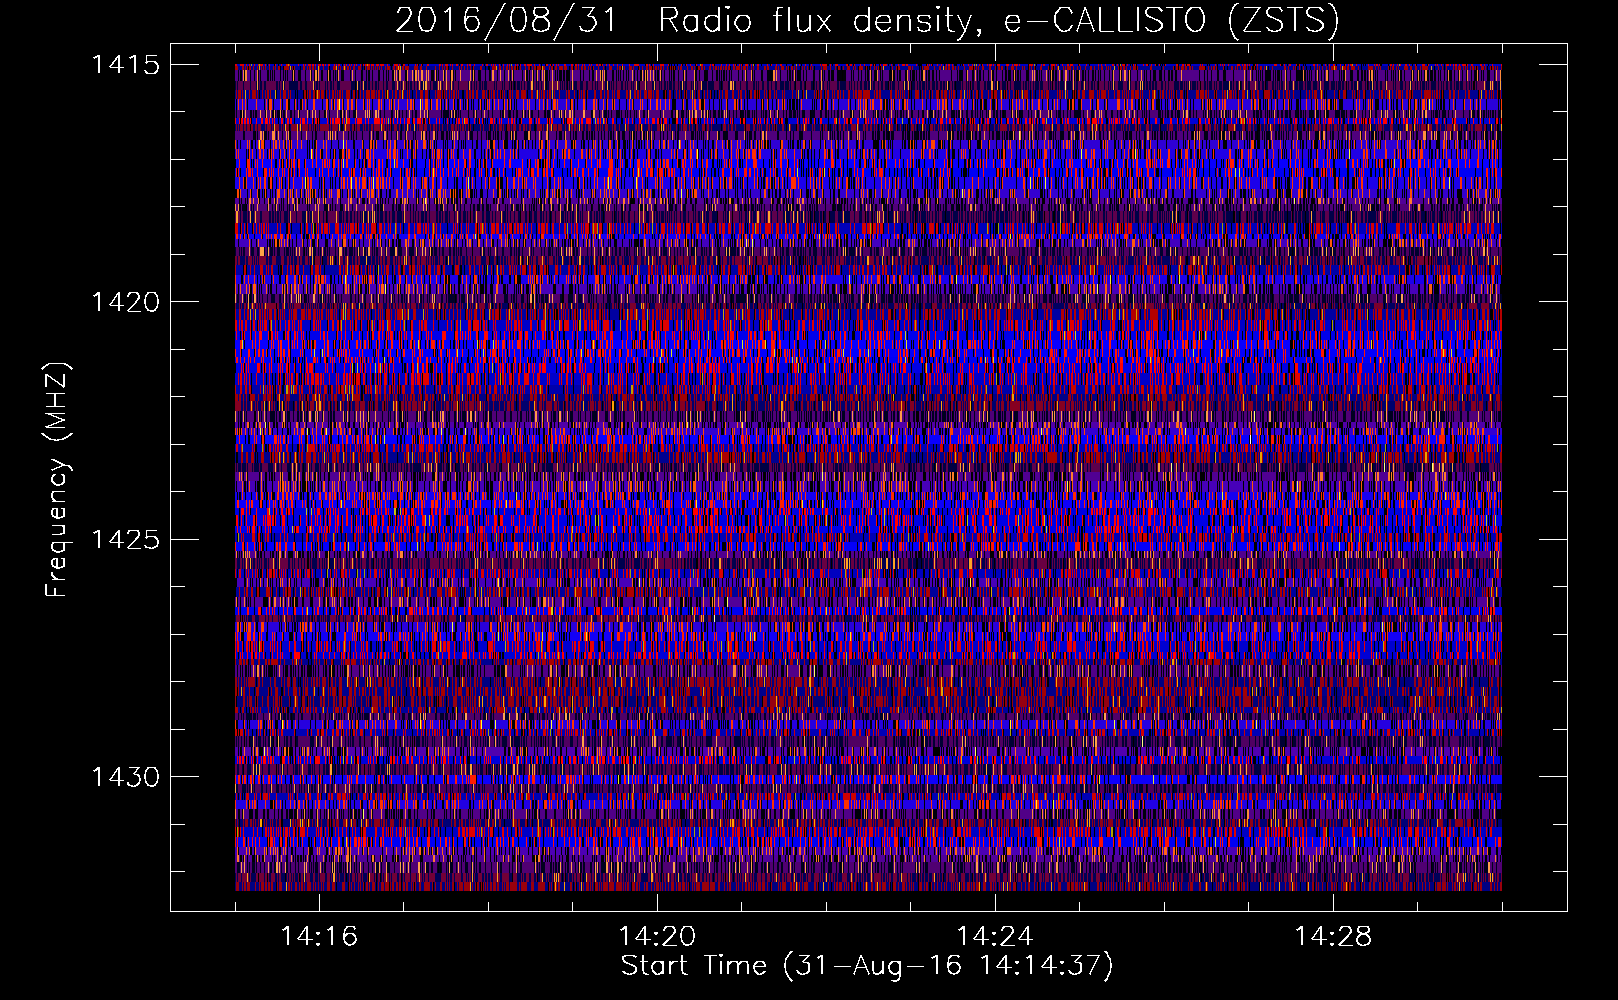
Task: Click the 14:20 time axis label
Action: pyautogui.click(x=657, y=937)
